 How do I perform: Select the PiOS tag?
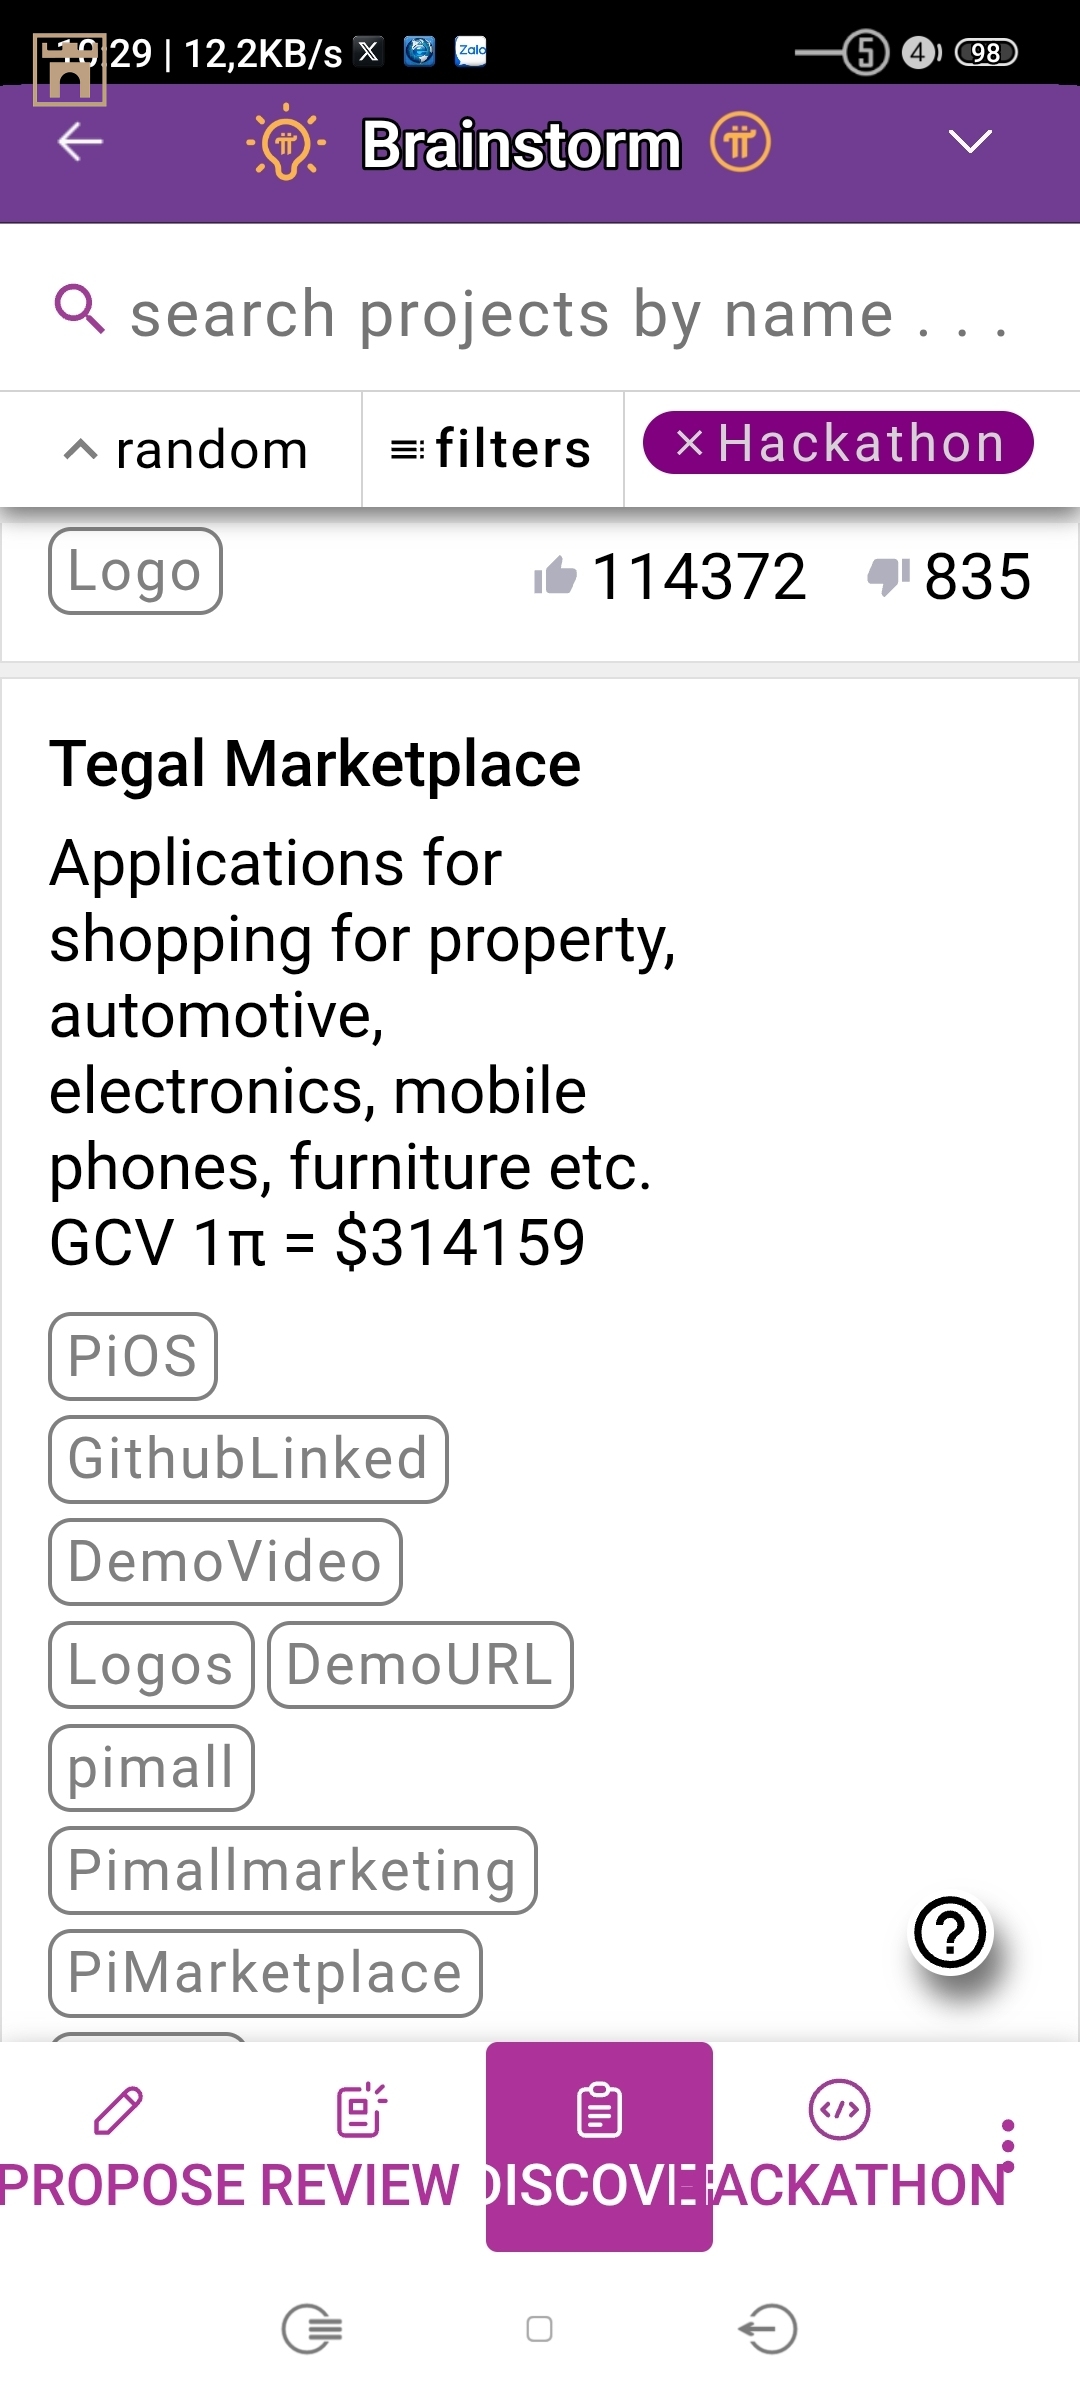(x=133, y=1356)
